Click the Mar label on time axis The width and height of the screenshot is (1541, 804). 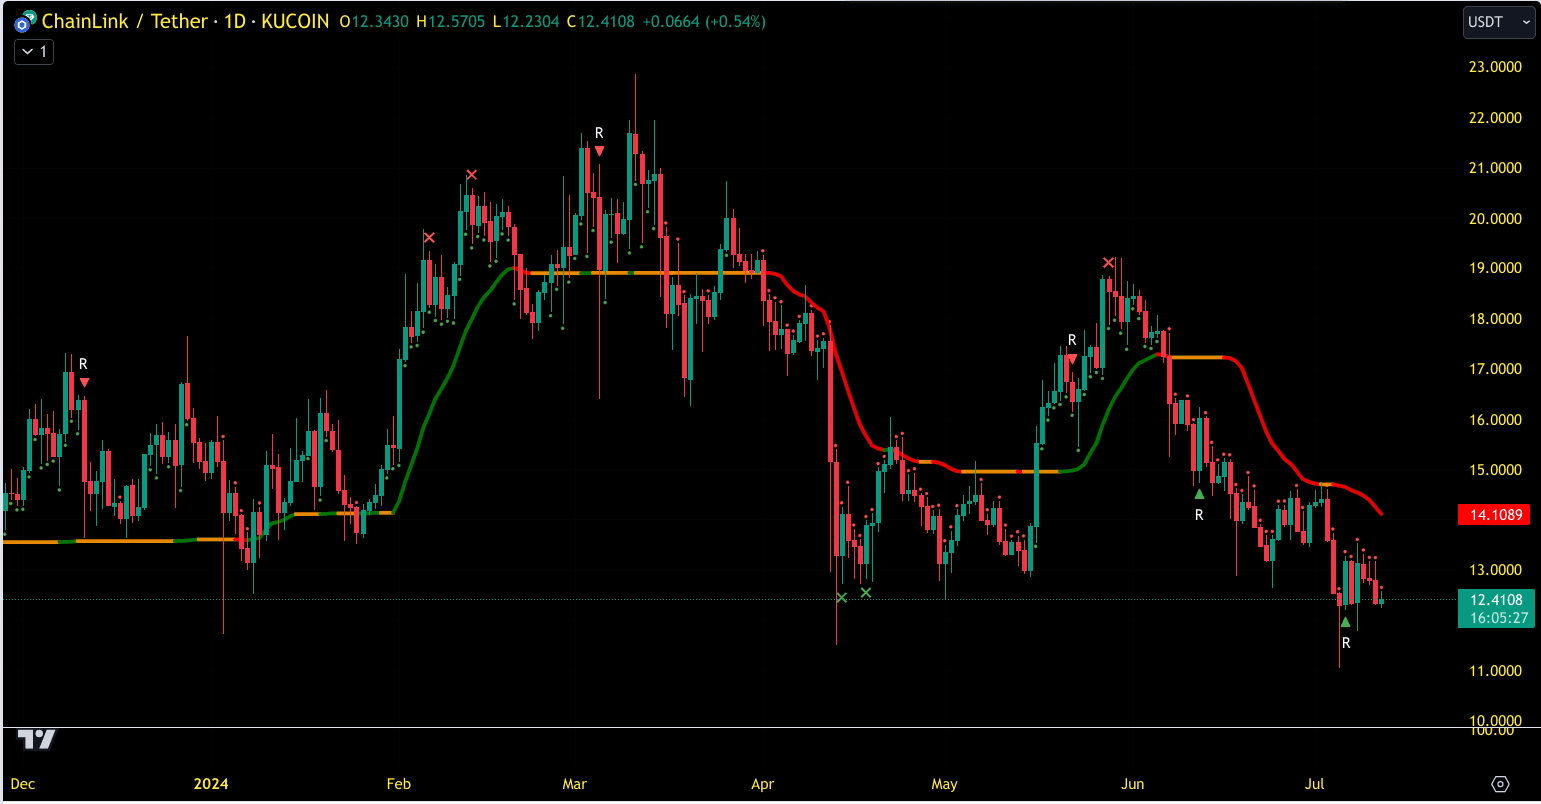574,784
